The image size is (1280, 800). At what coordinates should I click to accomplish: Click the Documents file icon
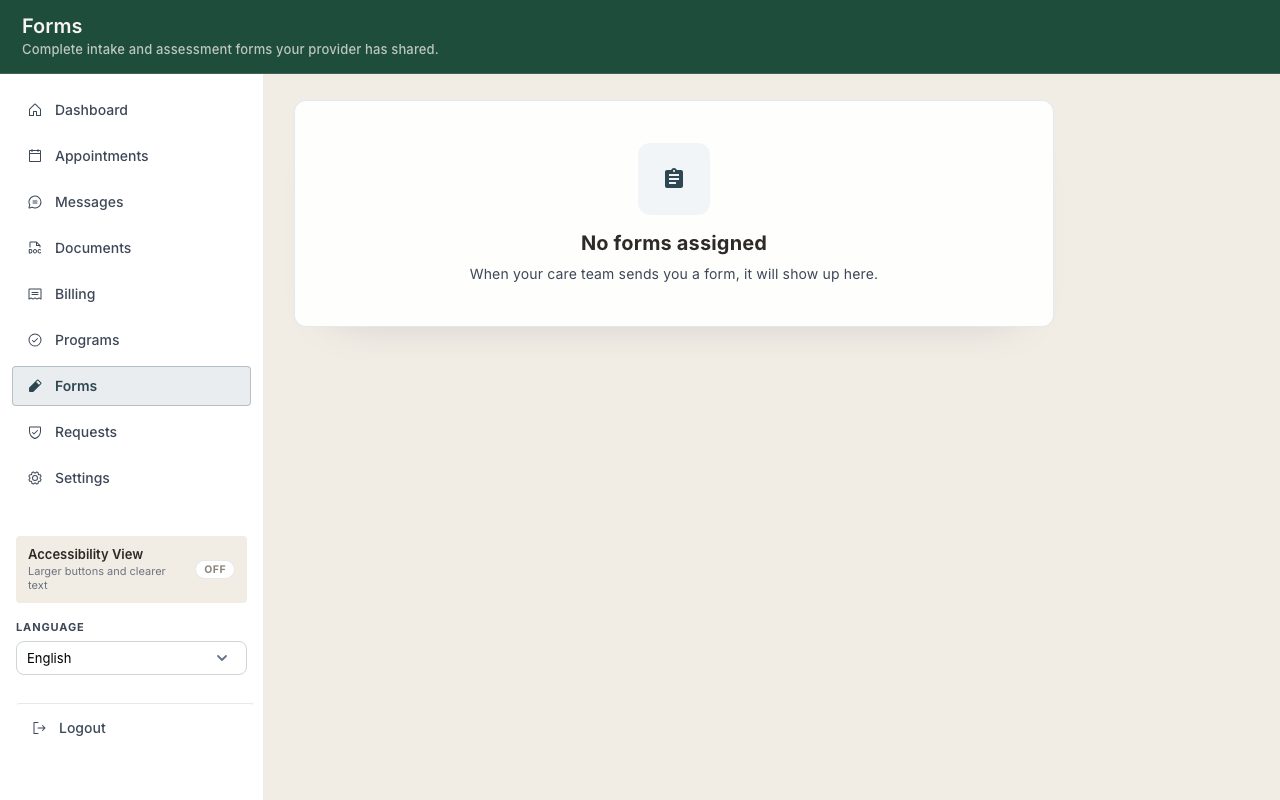[x=35, y=248]
